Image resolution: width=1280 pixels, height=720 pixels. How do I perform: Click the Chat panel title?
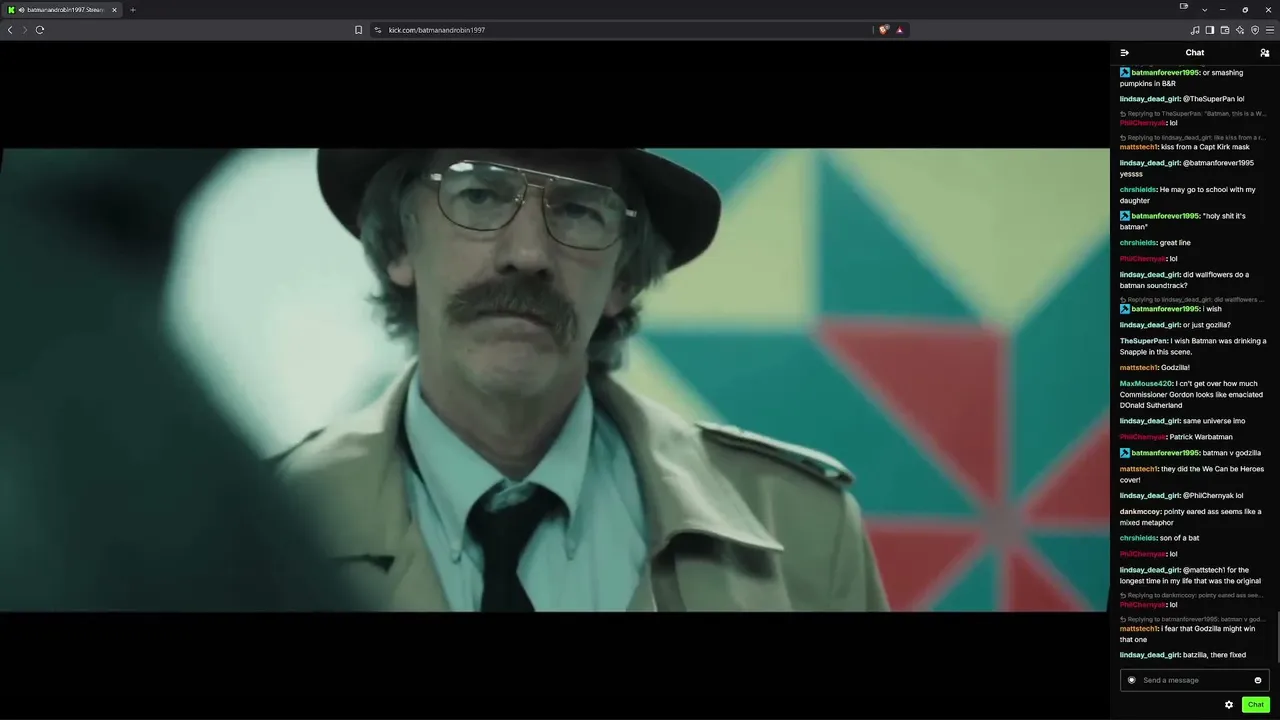click(1195, 53)
